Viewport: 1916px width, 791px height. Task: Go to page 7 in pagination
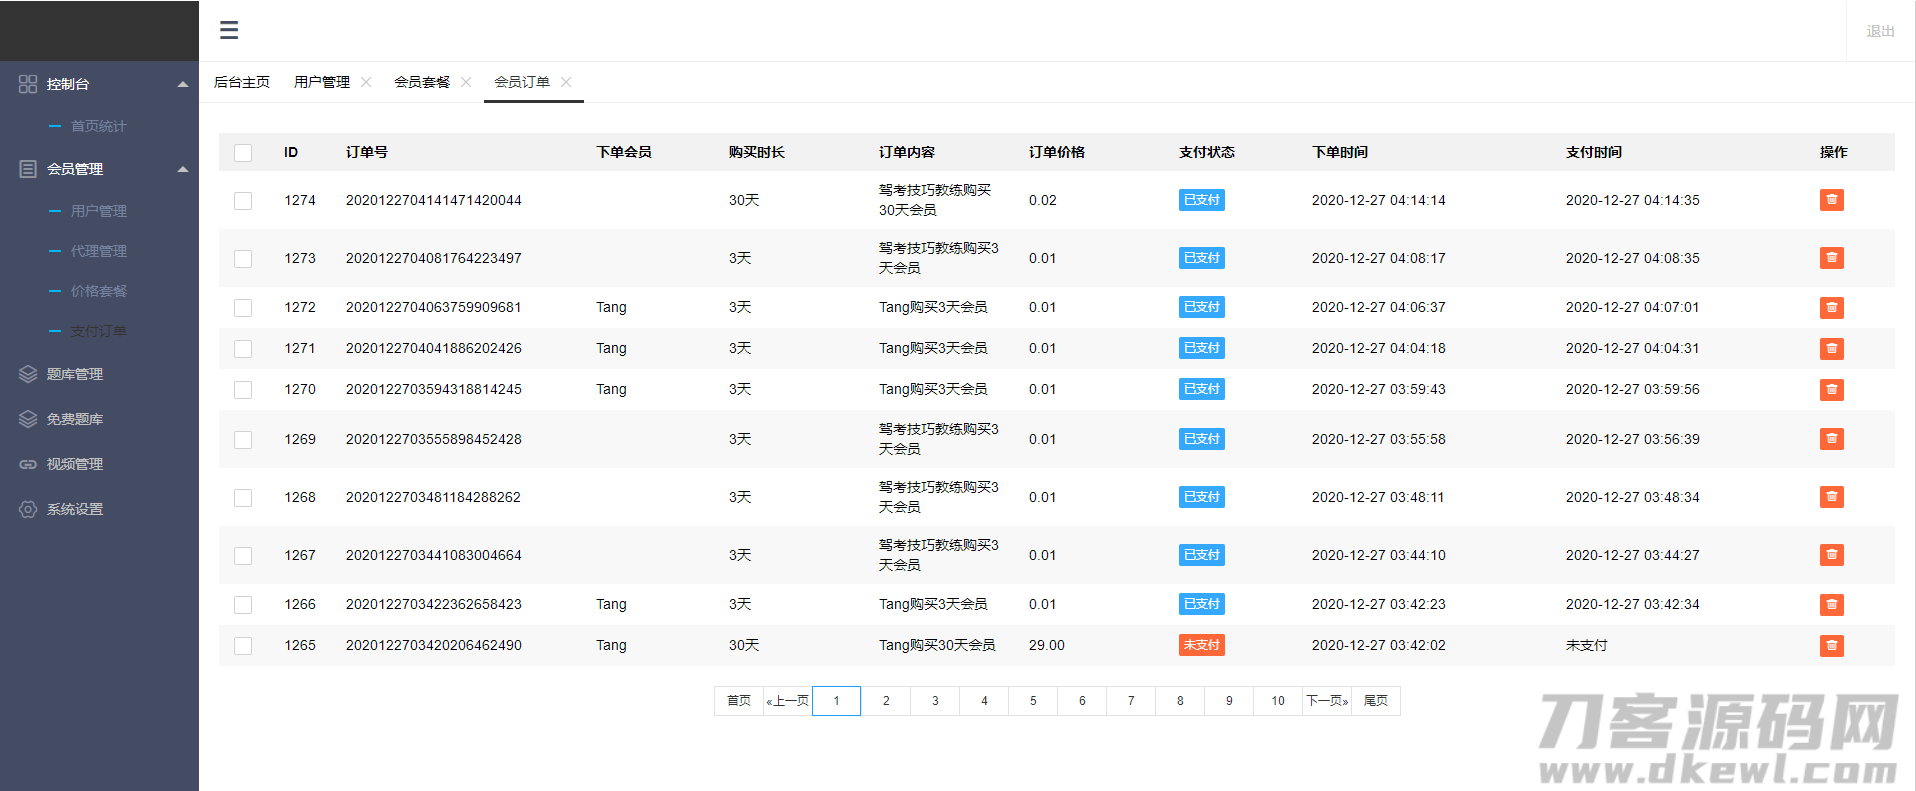[1131, 701]
